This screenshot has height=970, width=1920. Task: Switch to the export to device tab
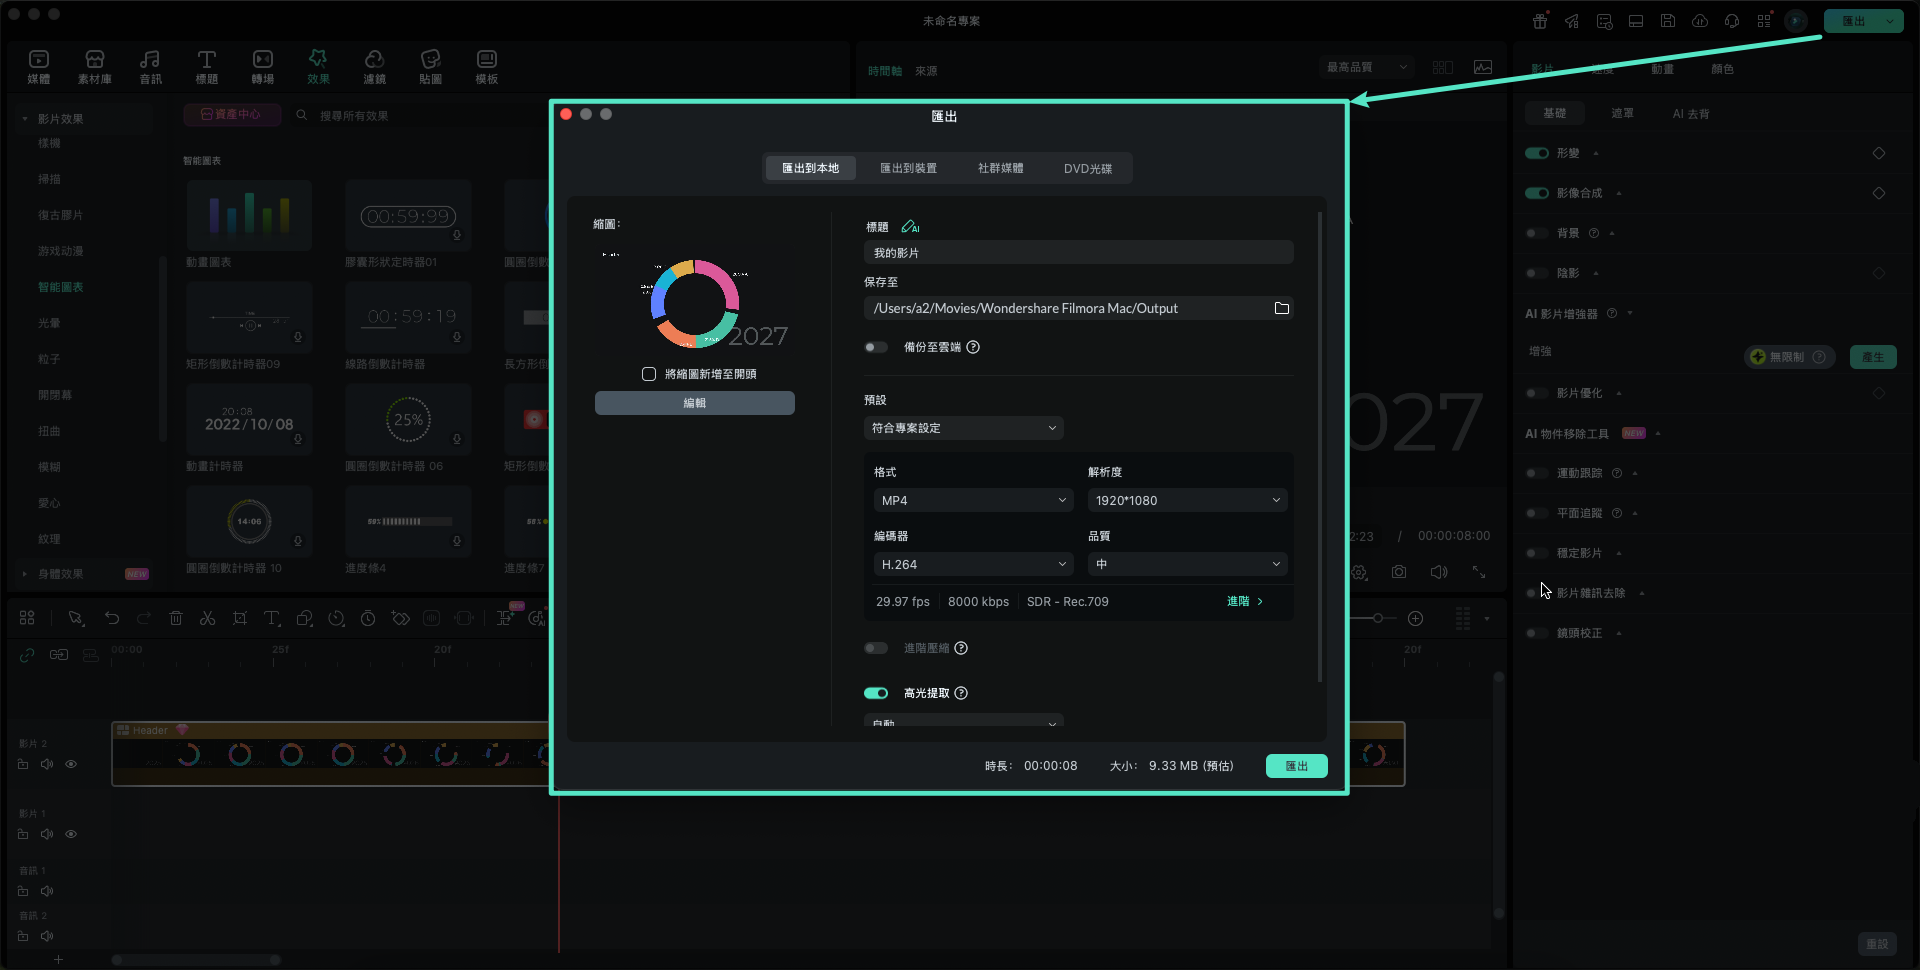pos(908,168)
